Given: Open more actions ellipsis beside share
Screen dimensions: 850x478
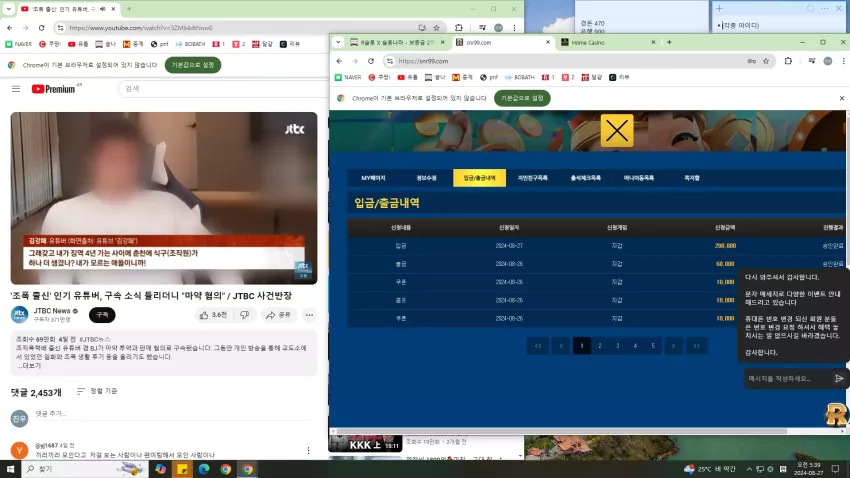Looking at the screenshot, I should coord(309,315).
